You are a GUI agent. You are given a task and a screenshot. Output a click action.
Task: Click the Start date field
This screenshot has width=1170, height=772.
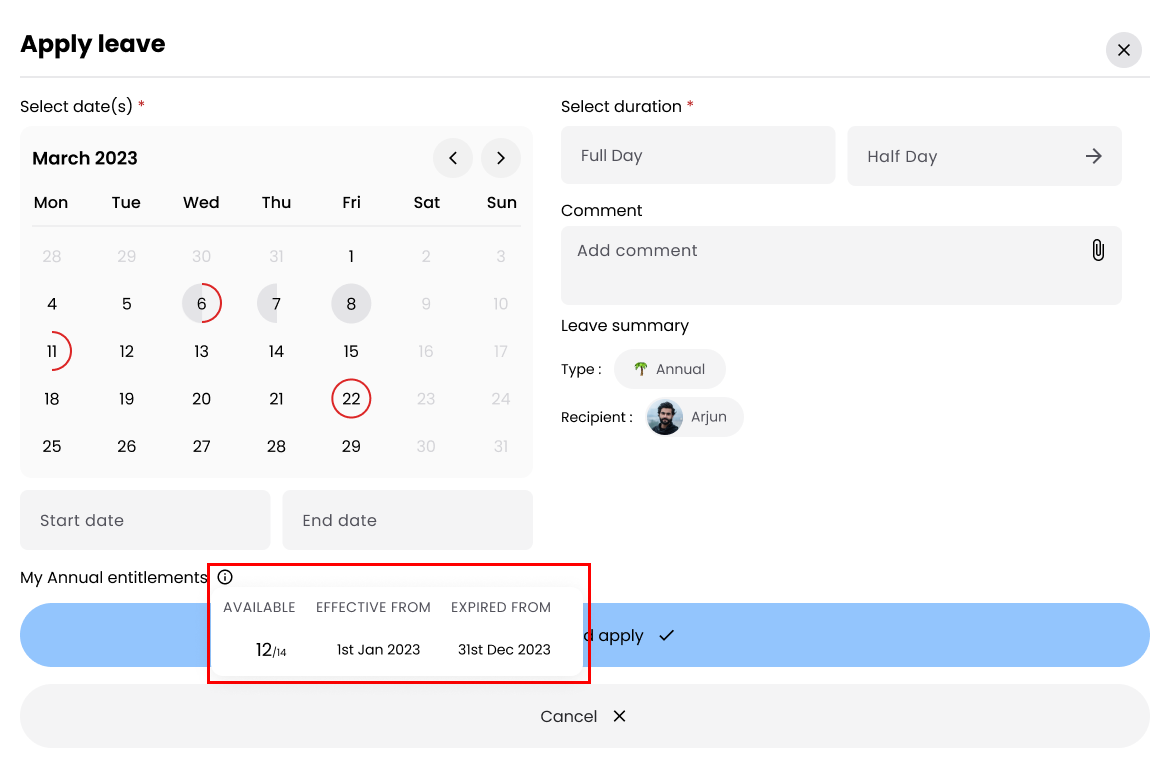point(145,520)
